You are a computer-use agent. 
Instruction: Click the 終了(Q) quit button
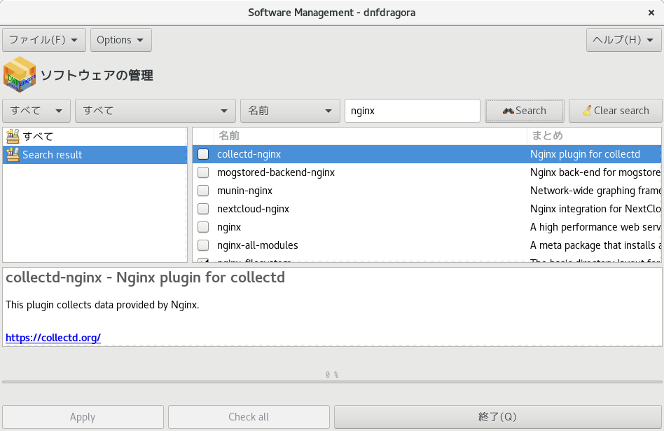[x=498, y=417]
